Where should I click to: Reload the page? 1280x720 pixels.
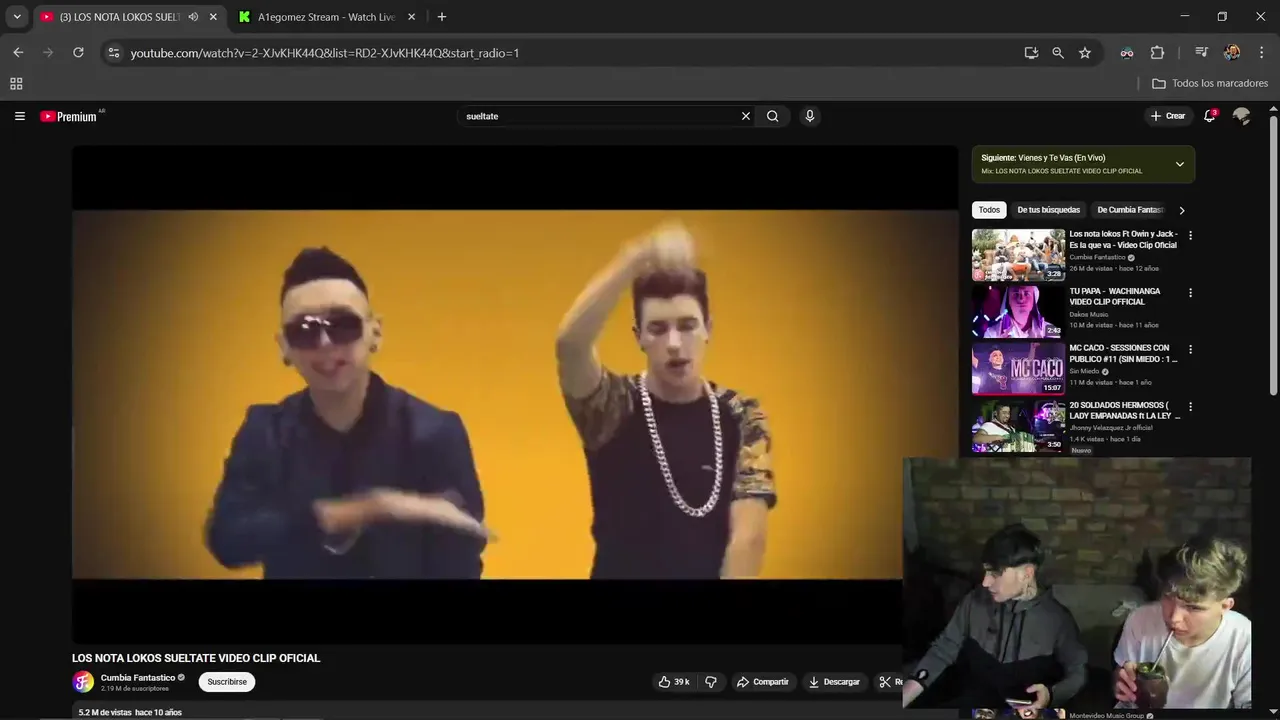78,53
